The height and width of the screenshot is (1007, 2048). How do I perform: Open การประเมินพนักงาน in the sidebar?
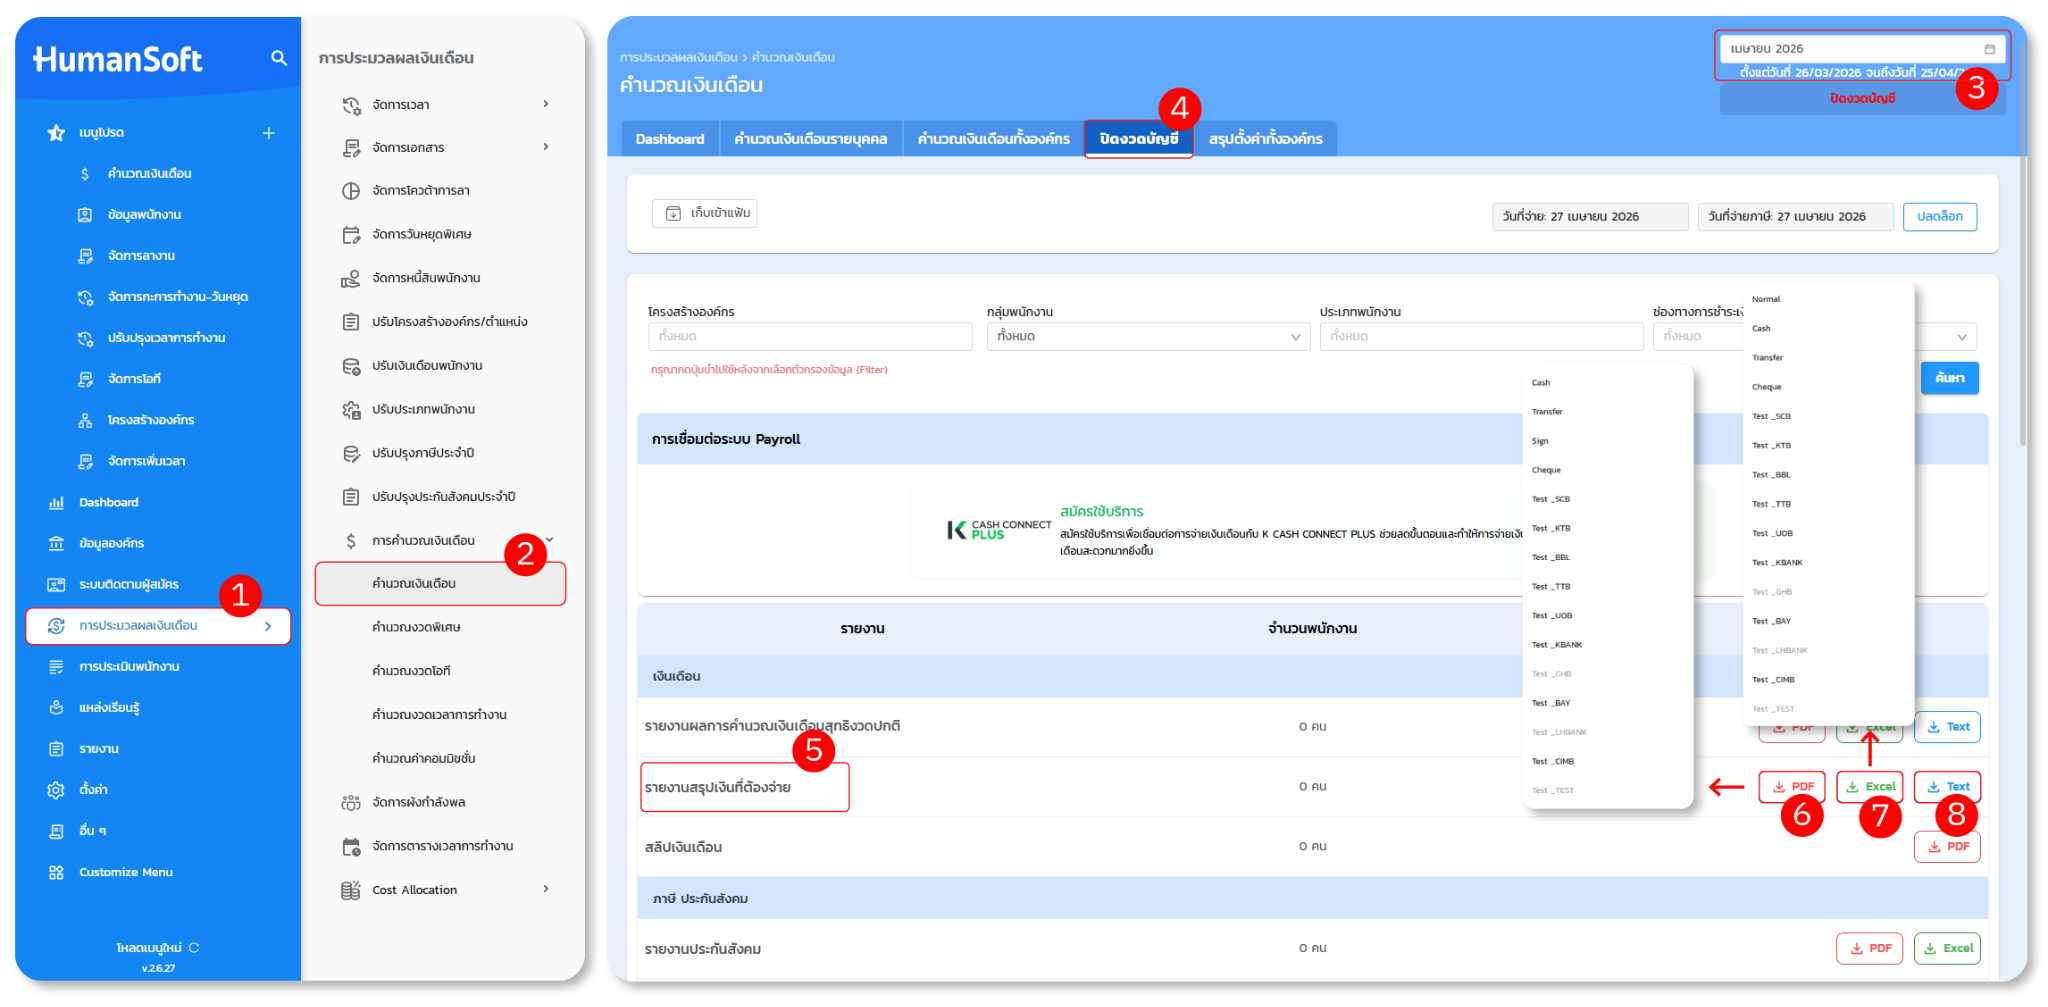click(129, 667)
